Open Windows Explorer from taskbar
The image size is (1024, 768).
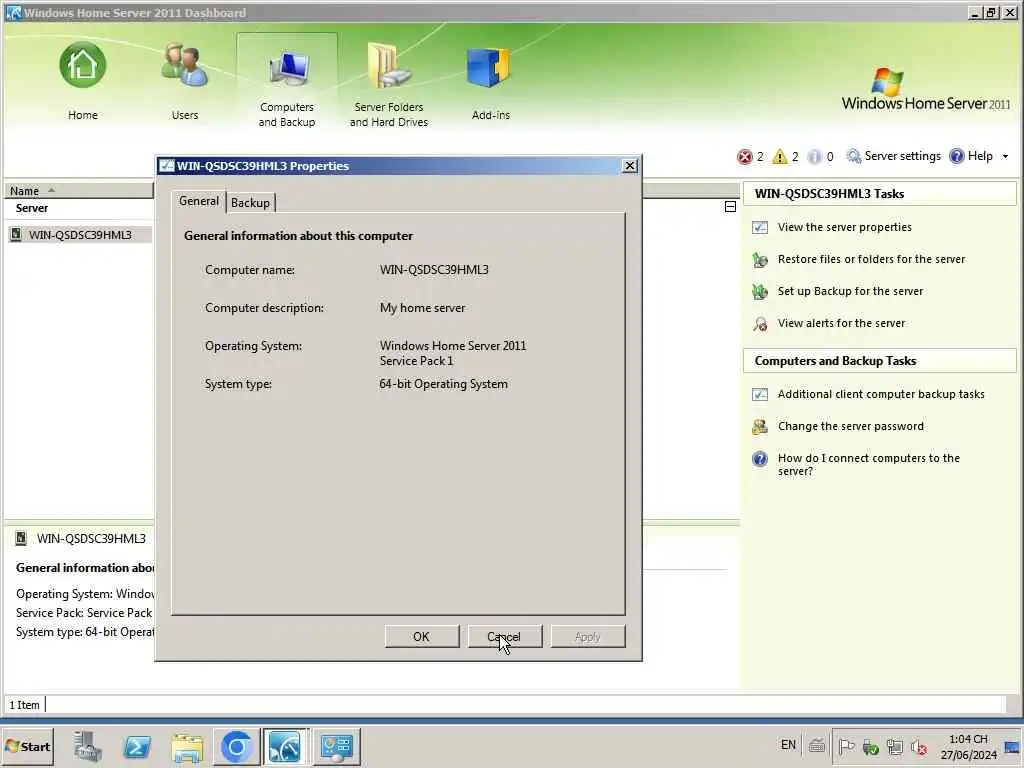coord(187,747)
